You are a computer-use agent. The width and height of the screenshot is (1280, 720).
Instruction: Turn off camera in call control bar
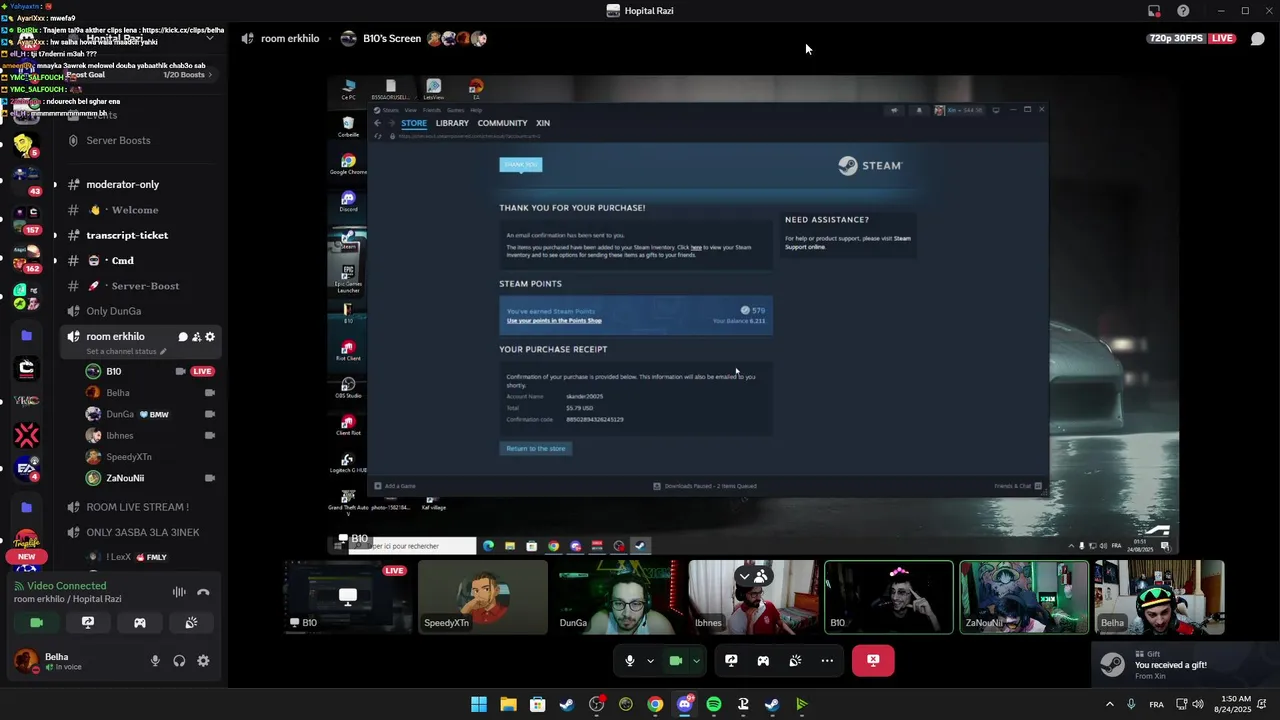coord(675,661)
